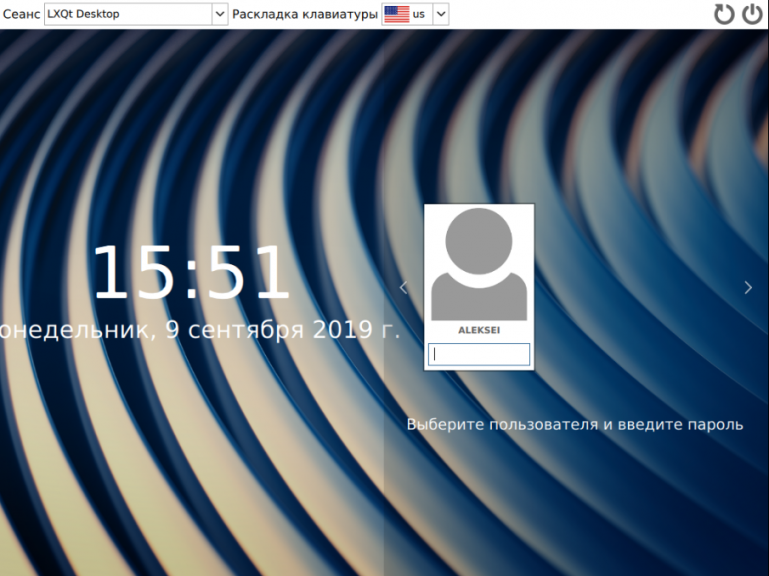Expand the keyboard layout dropdown arrow
The image size is (769, 576).
tap(441, 14)
